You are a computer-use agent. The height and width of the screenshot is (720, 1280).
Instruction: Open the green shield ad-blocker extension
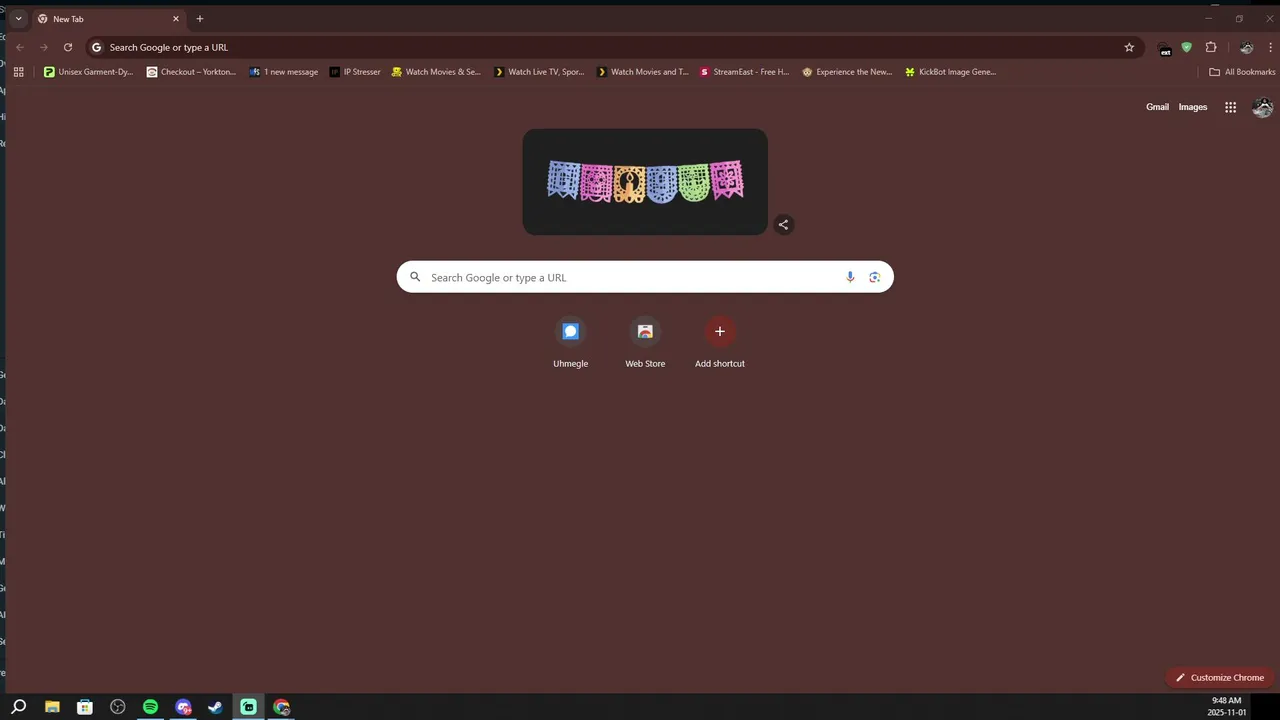[1187, 47]
